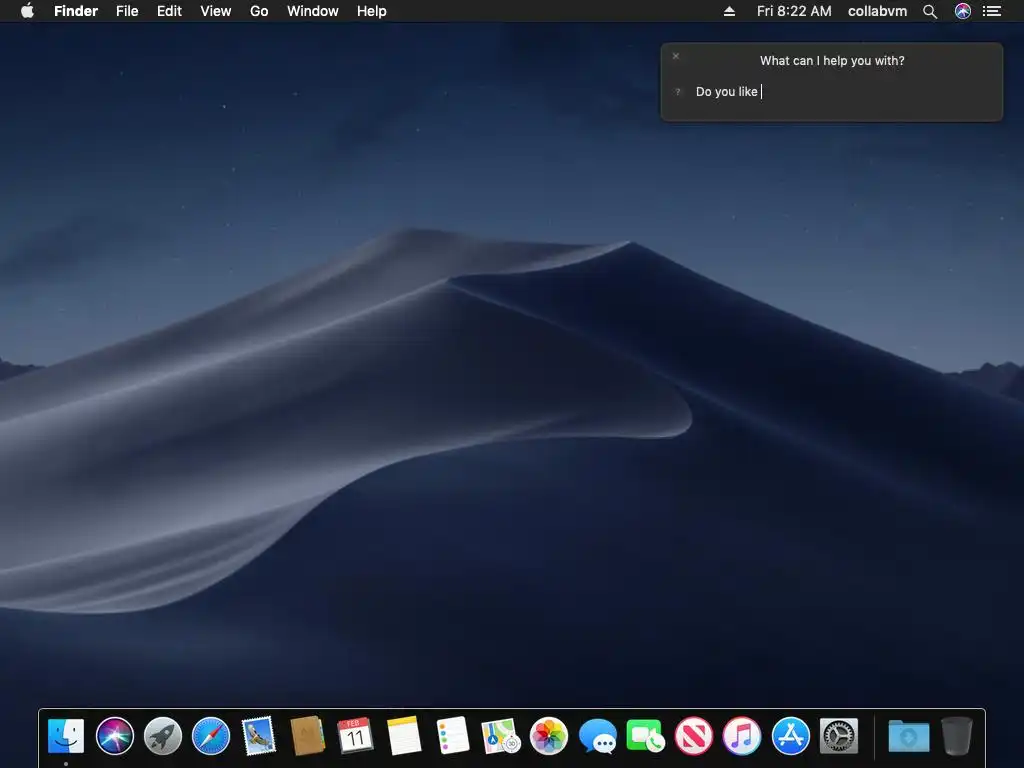Open FaceTime green icon in Dock

pos(645,736)
